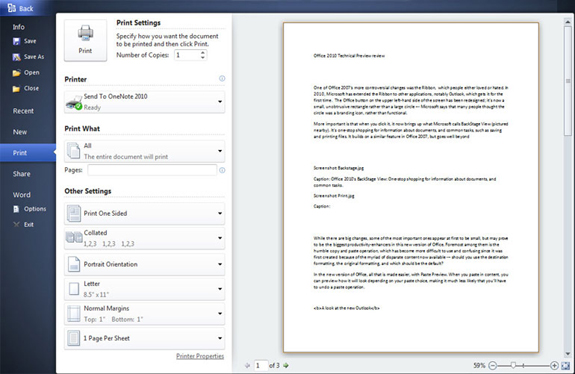Image resolution: width=575 pixels, height=374 pixels.
Task: Click the Save As menu label
Action: click(34, 57)
